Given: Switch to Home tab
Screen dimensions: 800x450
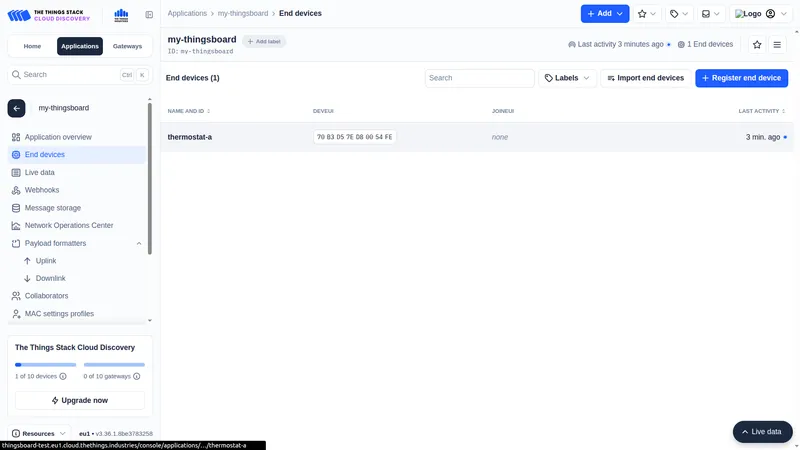Looking at the screenshot, I should click(32, 46).
